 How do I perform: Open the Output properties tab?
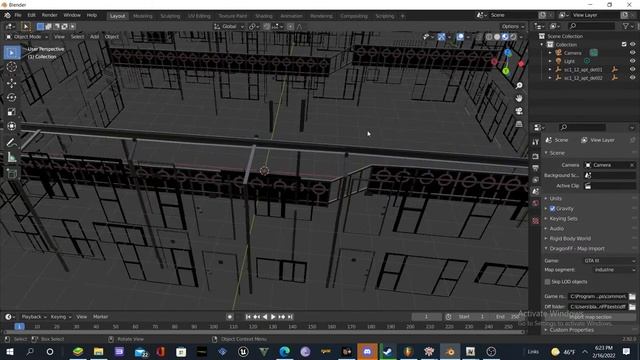coord(536,168)
